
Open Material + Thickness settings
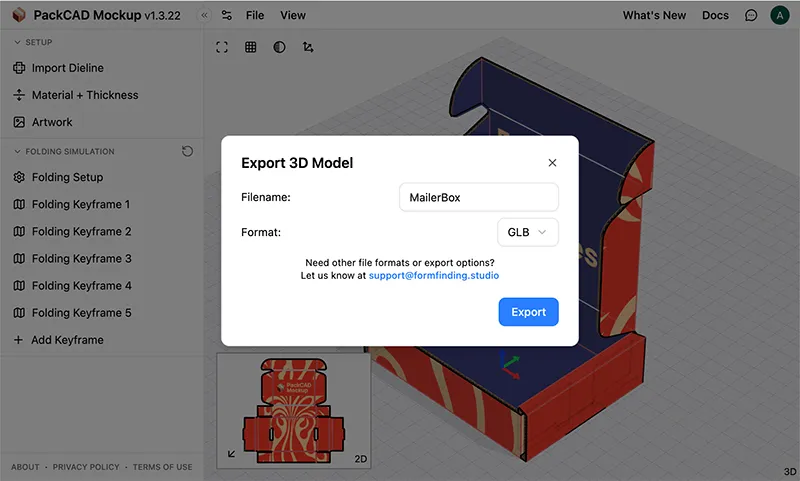coord(85,95)
